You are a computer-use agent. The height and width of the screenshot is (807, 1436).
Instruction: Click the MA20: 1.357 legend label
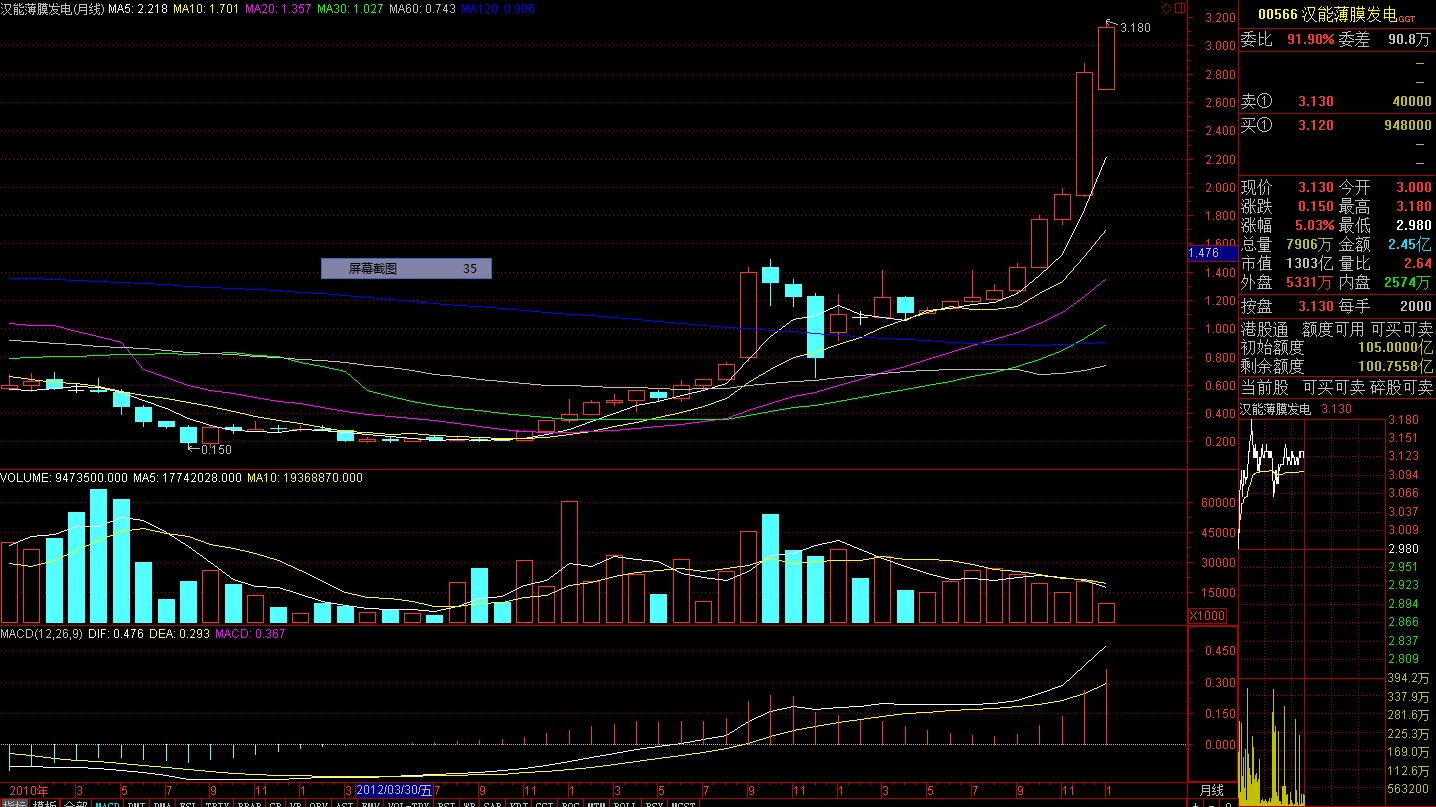(x=278, y=9)
